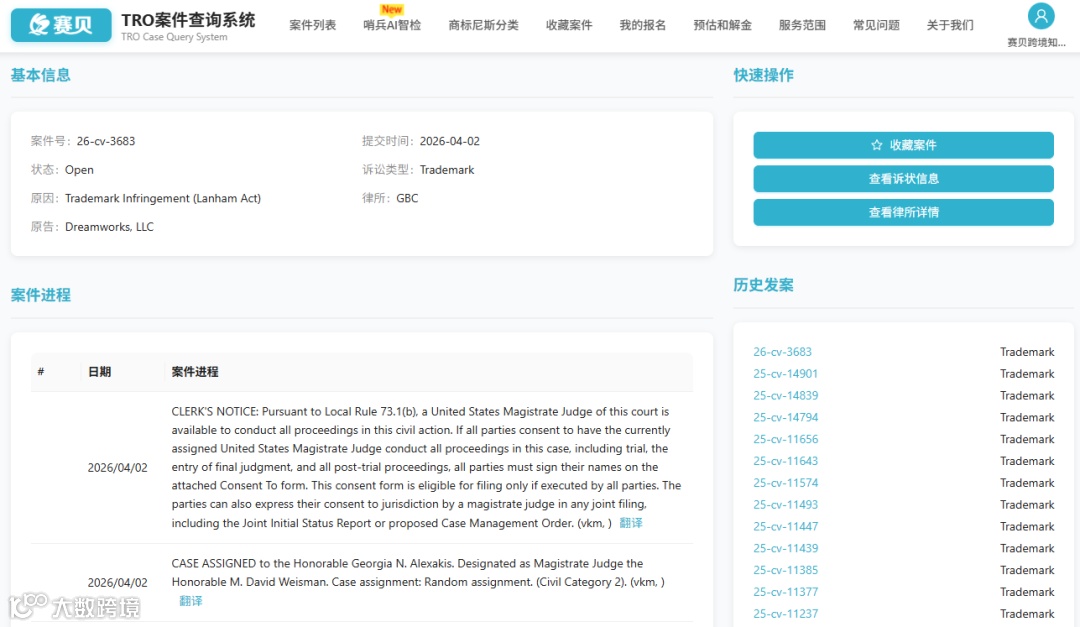Go to 商标尼斯分类 page

(x=484, y=25)
